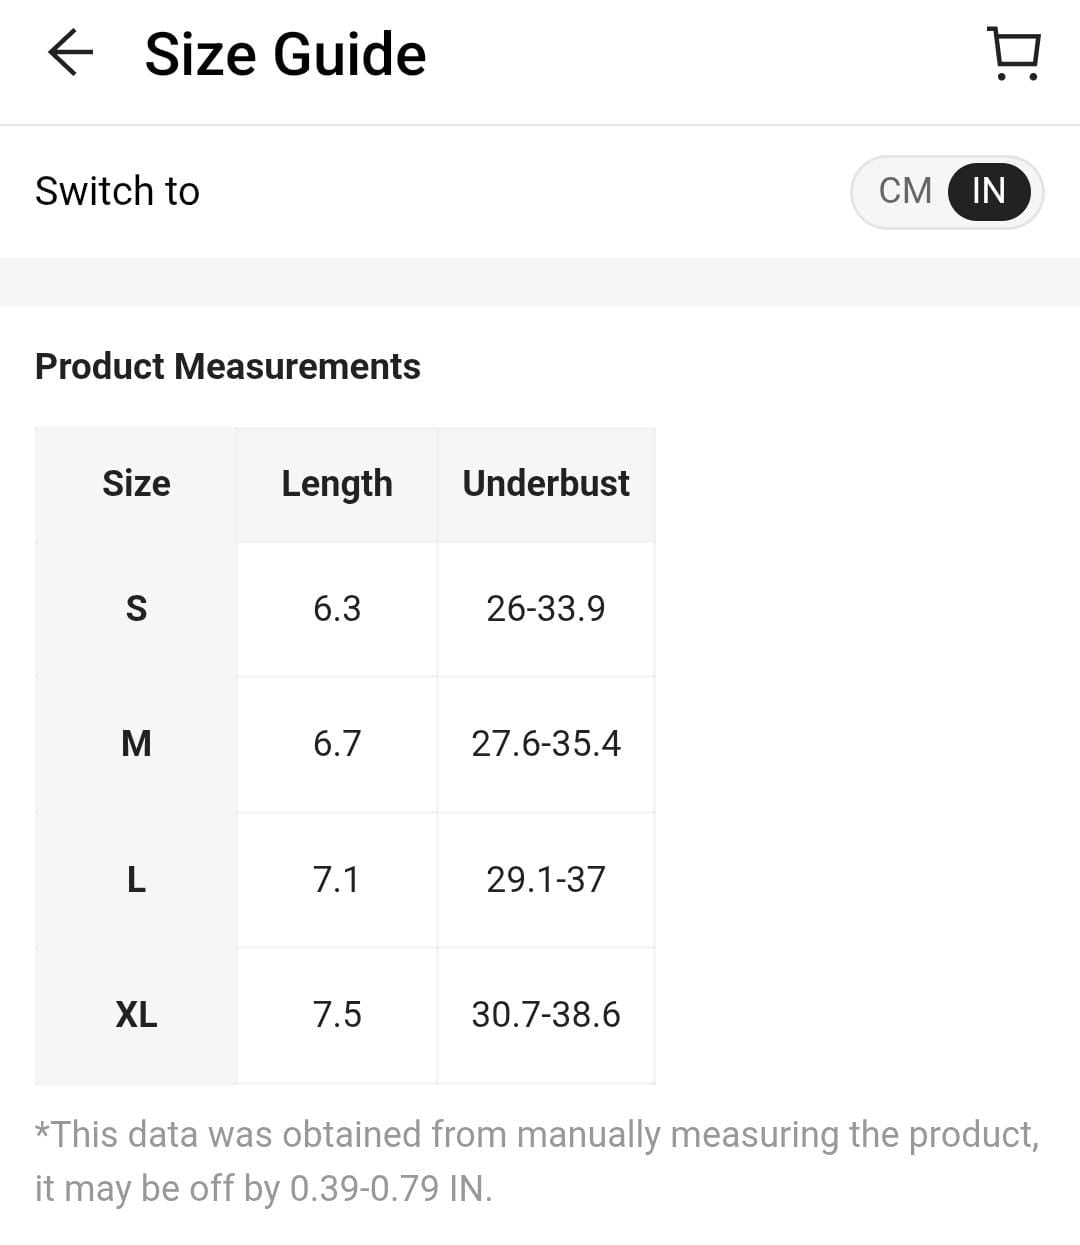Tap the Product Measurements heading
Viewport: 1080px width, 1245px height.
point(228,367)
